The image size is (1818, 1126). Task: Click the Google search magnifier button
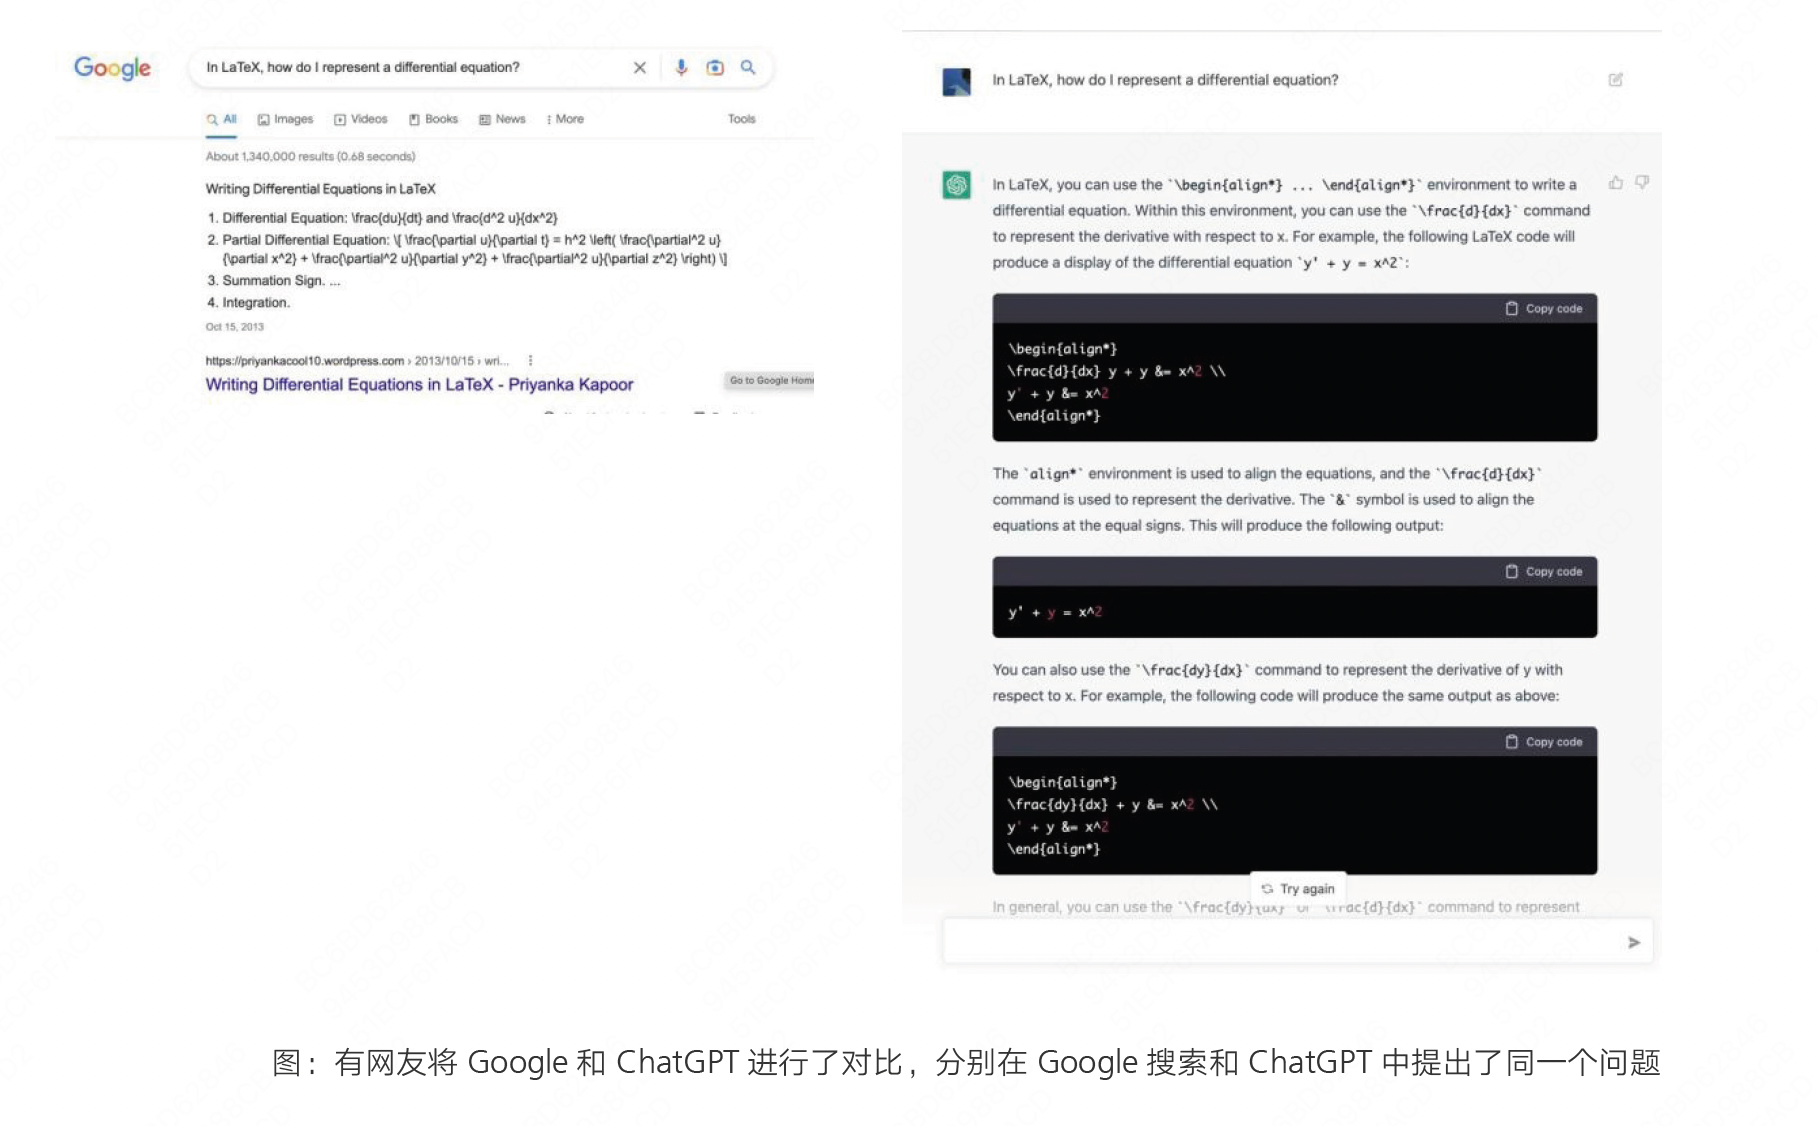[748, 67]
